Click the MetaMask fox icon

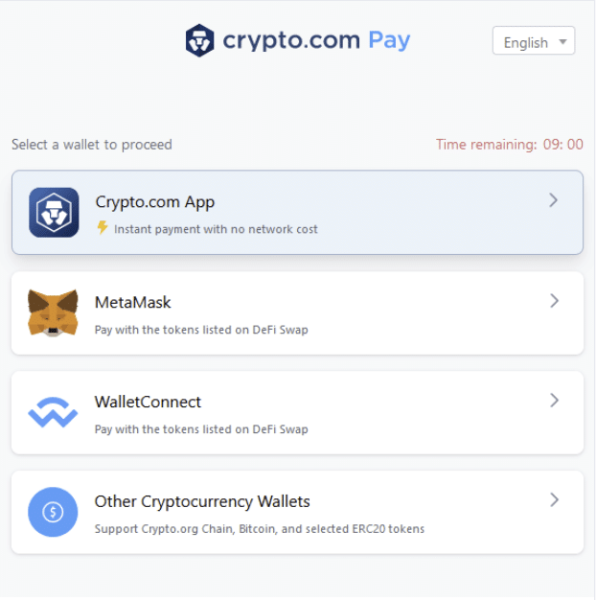(53, 313)
